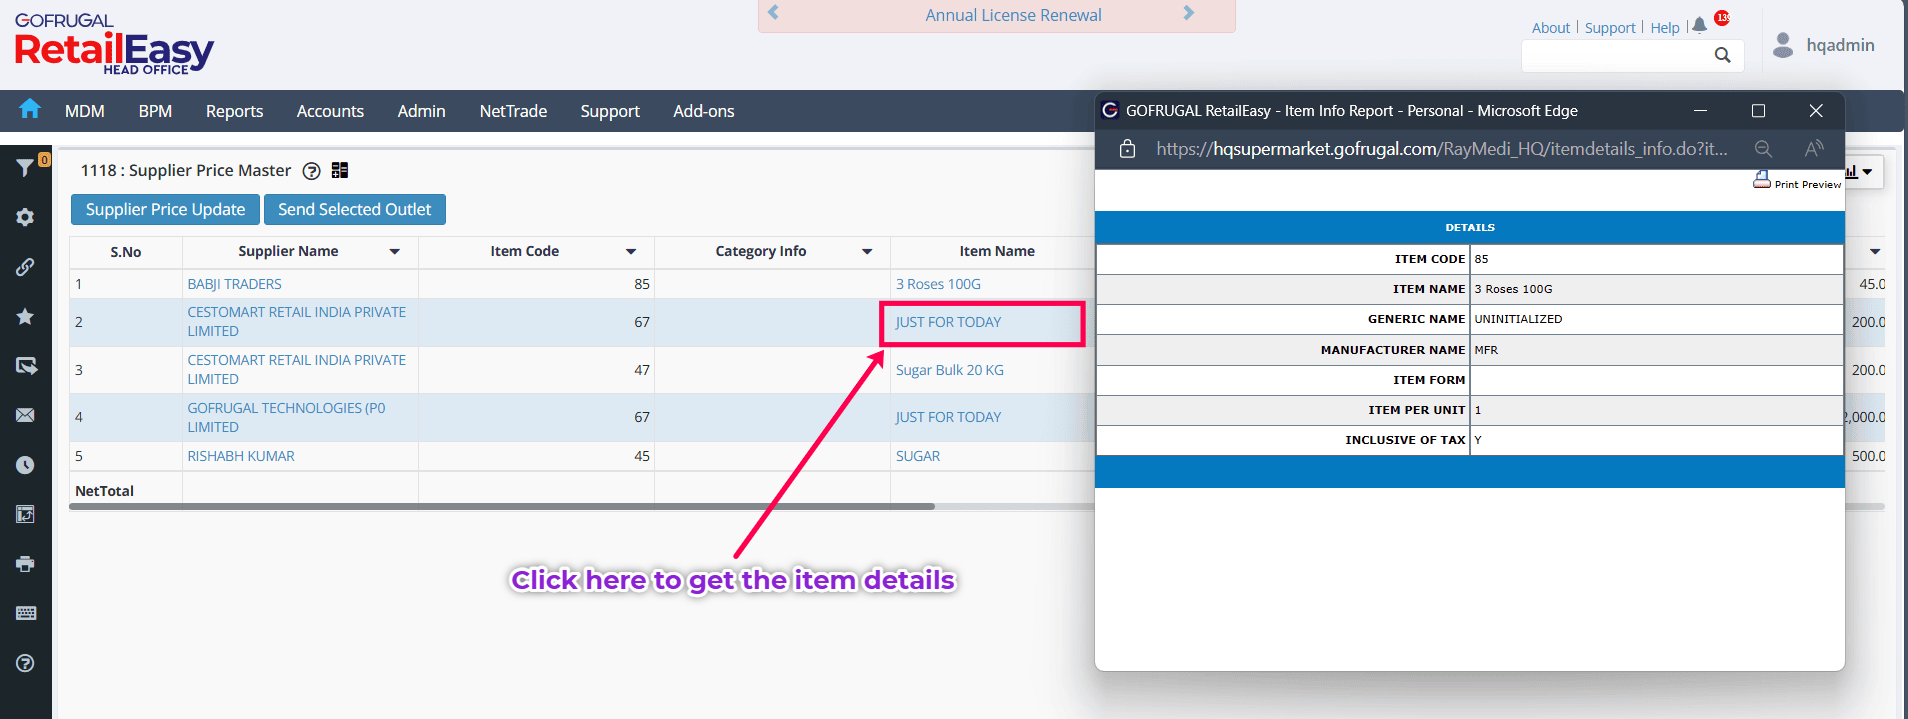Open the About link at top
This screenshot has height=719, width=1908.
click(x=1551, y=28)
